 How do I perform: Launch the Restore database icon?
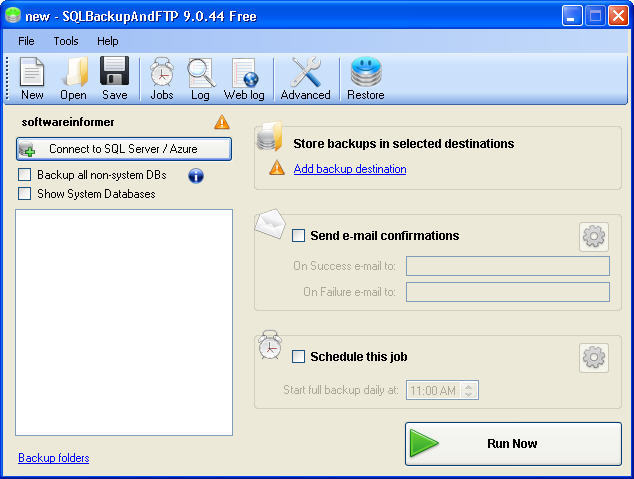point(366,78)
